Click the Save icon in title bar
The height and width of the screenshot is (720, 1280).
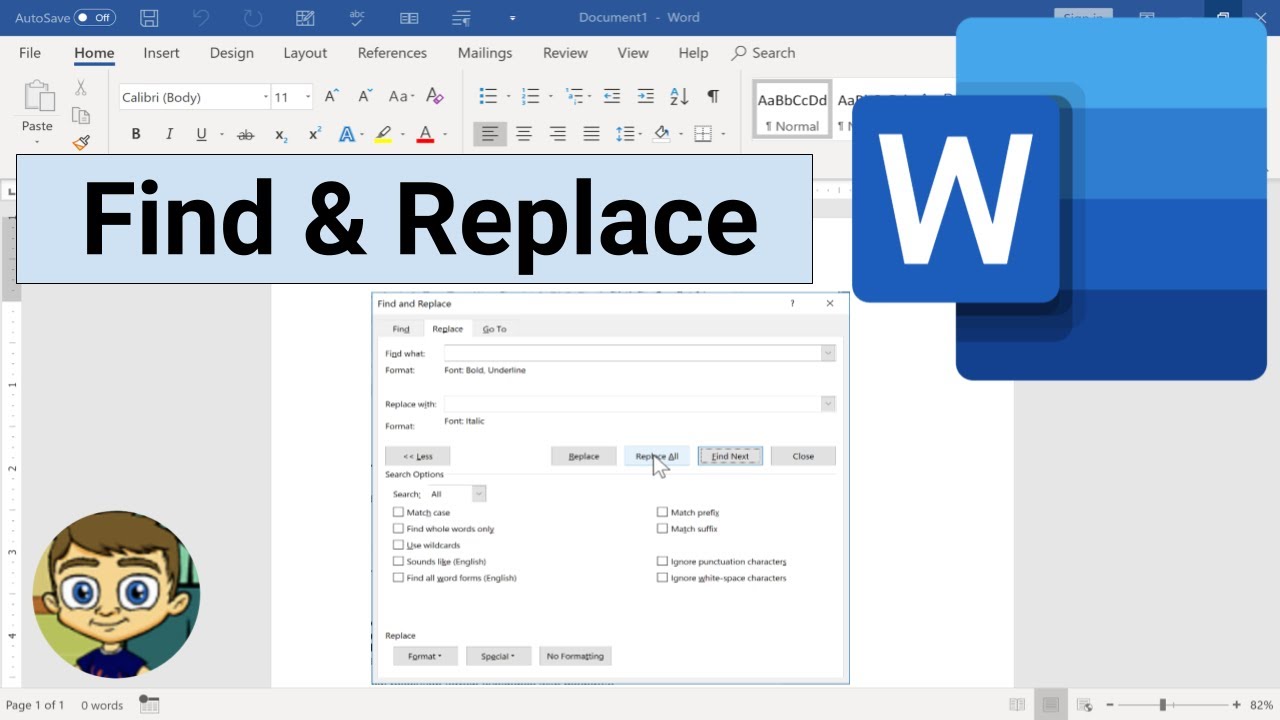pos(149,18)
